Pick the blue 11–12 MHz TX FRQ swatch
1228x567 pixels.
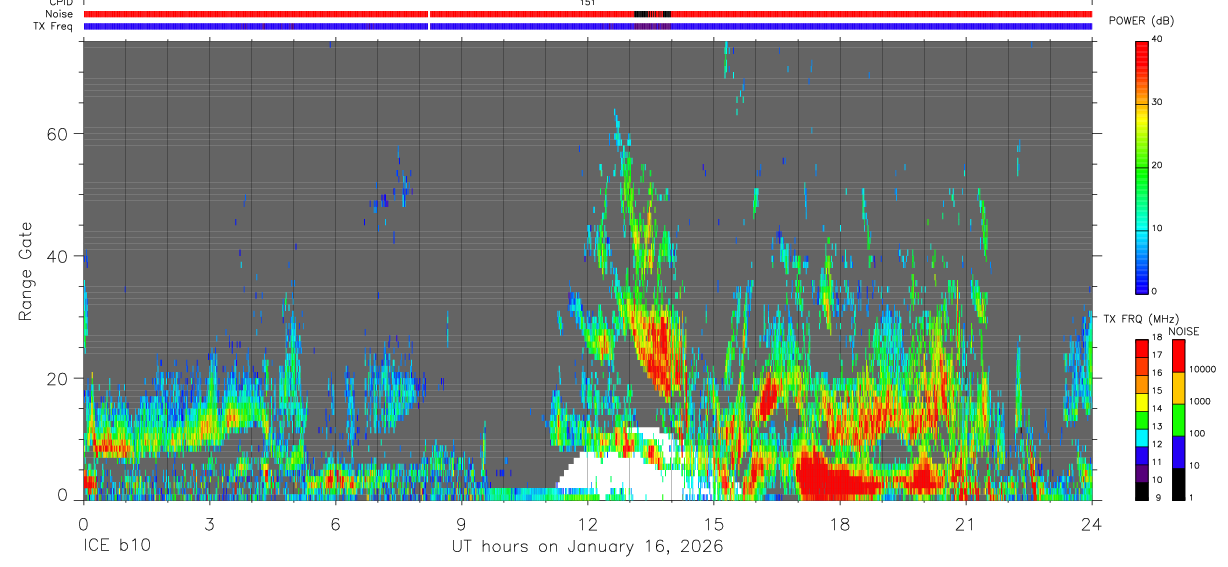(1141, 454)
